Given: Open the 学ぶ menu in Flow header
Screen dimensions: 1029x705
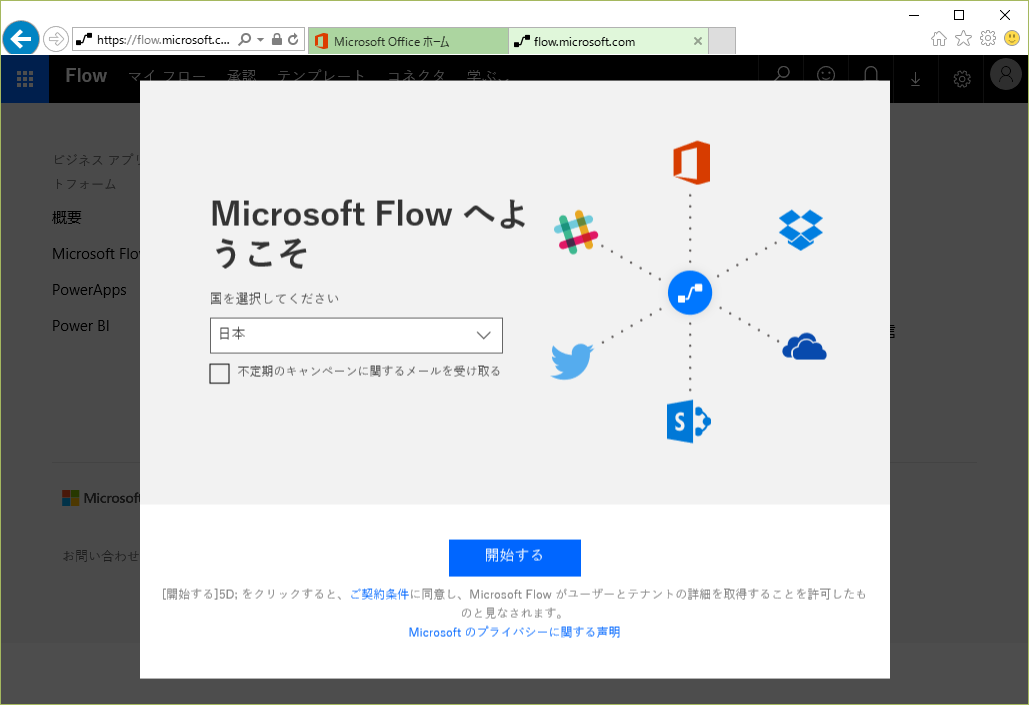Looking at the screenshot, I should tap(488, 75).
